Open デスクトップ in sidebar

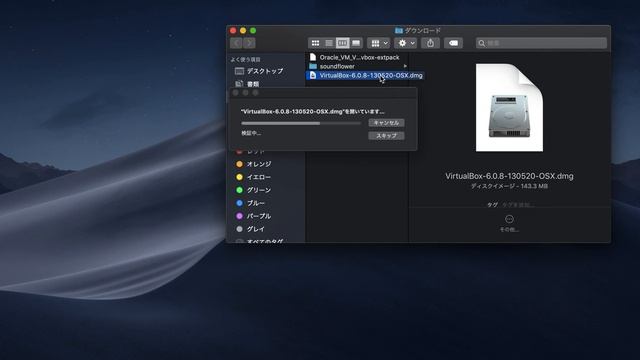click(x=264, y=71)
